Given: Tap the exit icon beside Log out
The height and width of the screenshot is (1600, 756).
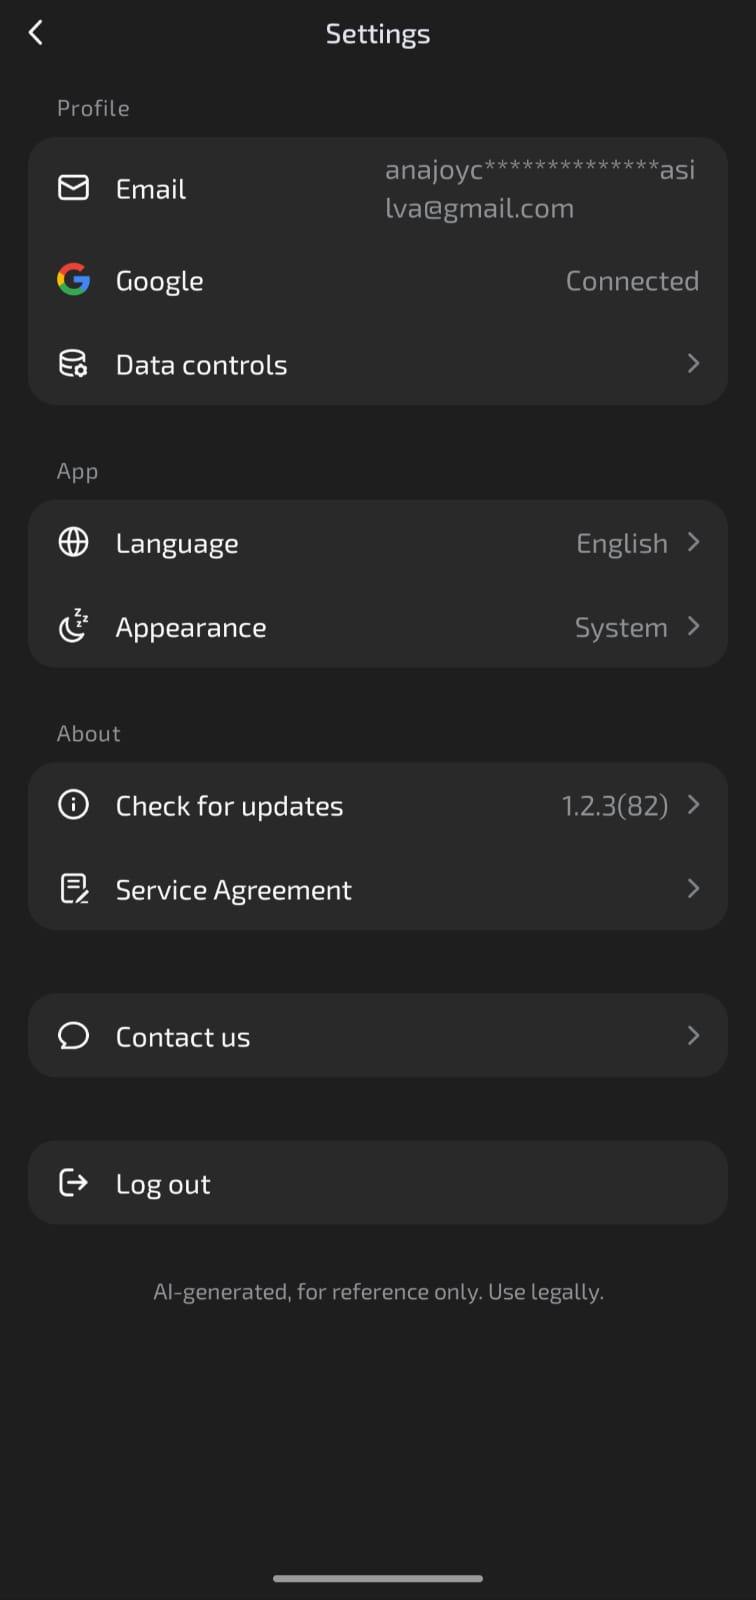Looking at the screenshot, I should [73, 1183].
